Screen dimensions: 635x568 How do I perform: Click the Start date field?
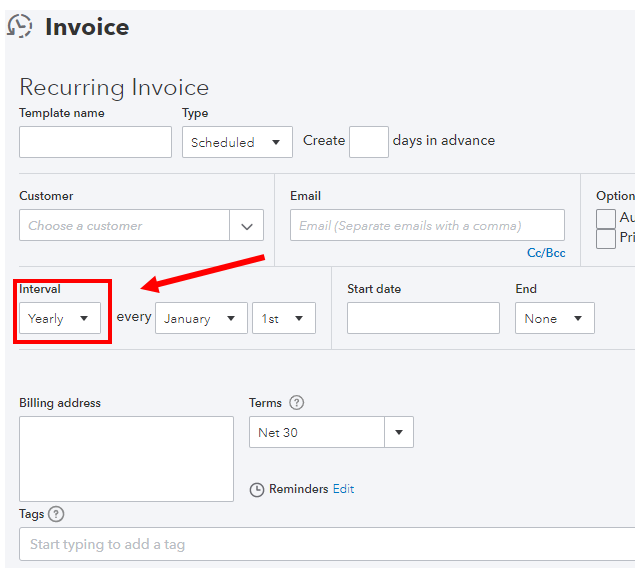(x=423, y=318)
